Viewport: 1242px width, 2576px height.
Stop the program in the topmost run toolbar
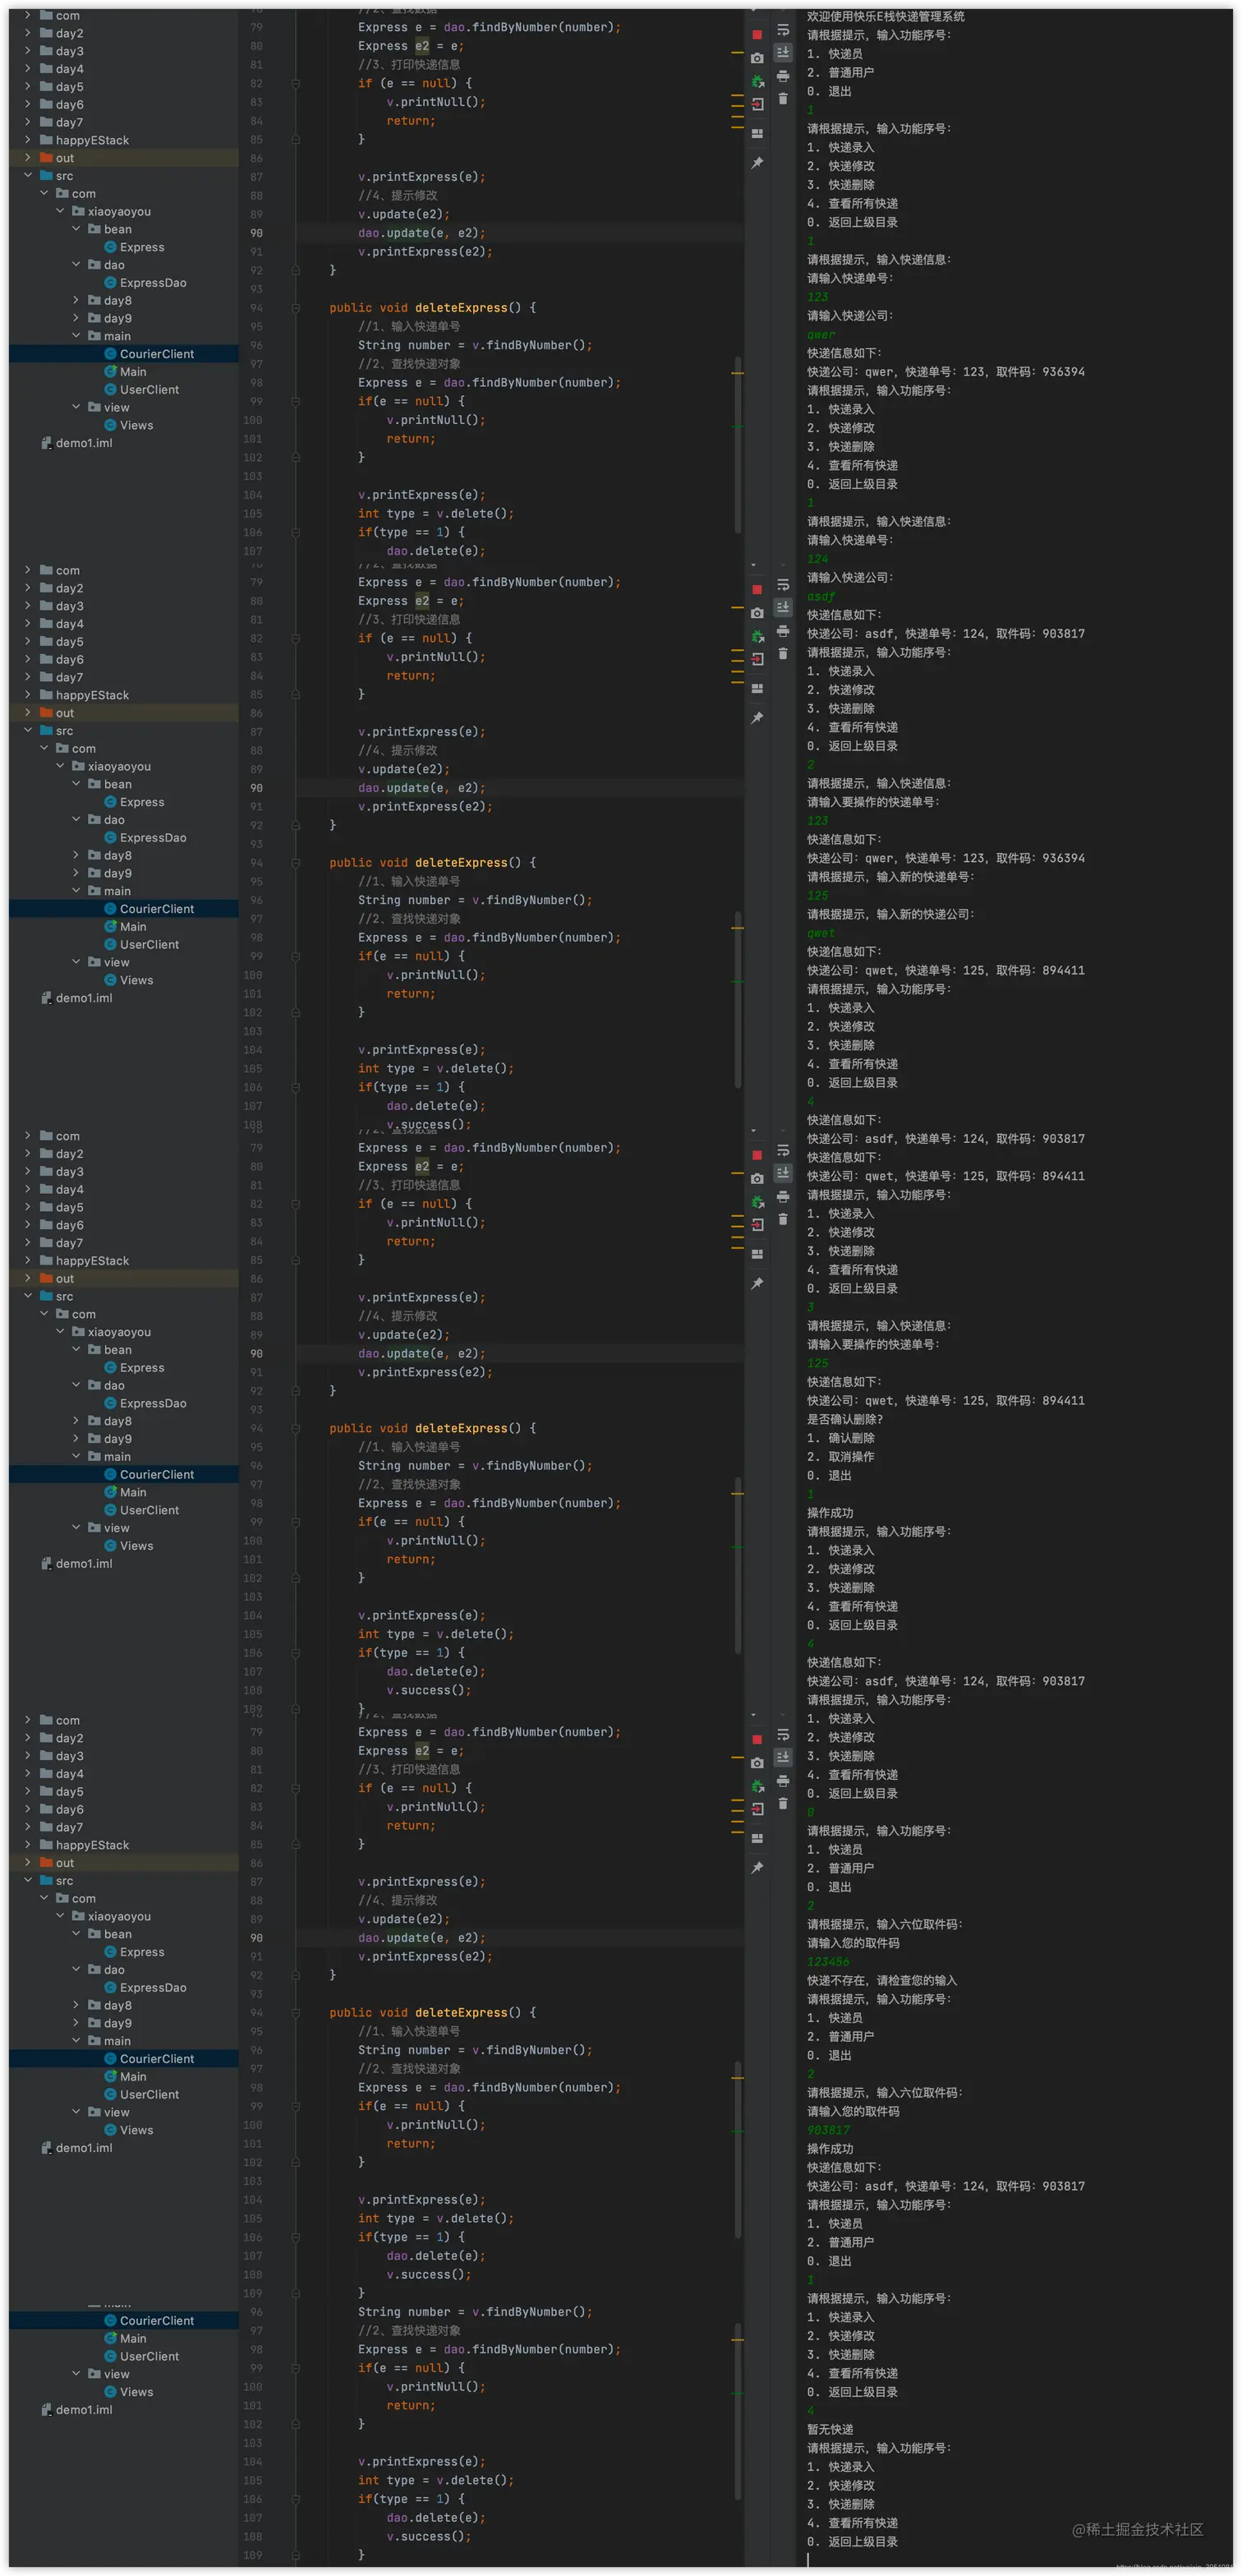point(757,35)
